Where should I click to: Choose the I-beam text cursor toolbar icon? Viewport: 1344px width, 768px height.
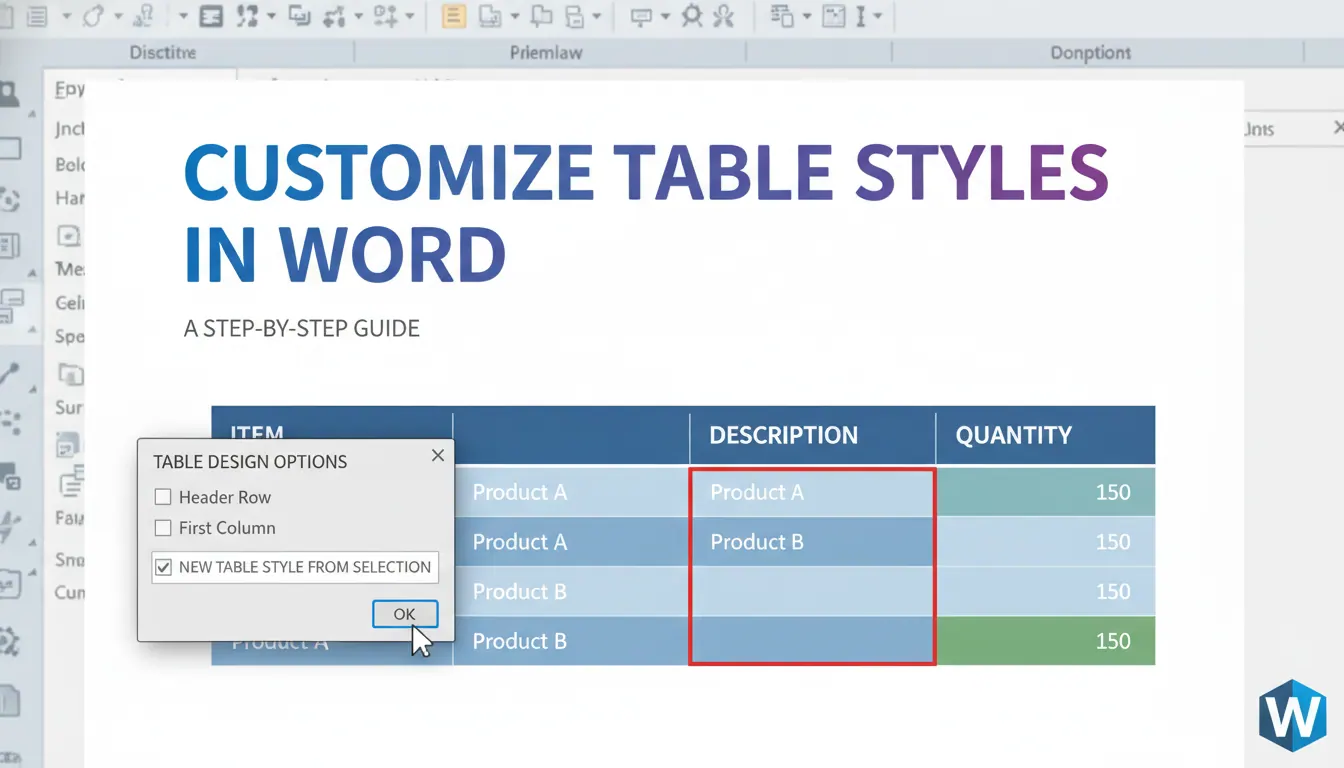[x=861, y=16]
